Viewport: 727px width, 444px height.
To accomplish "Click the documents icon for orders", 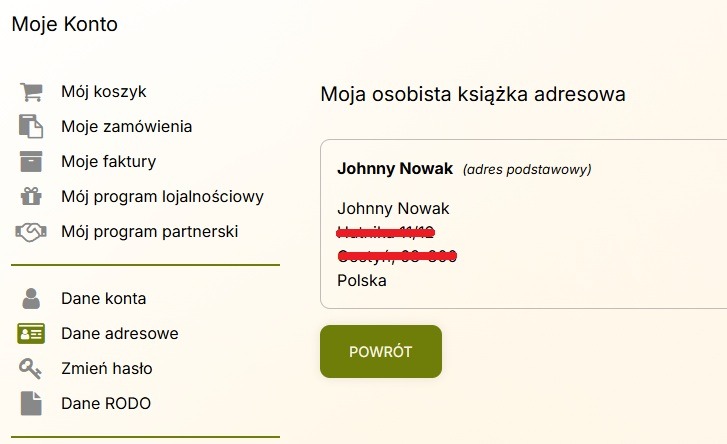I will point(31,127).
